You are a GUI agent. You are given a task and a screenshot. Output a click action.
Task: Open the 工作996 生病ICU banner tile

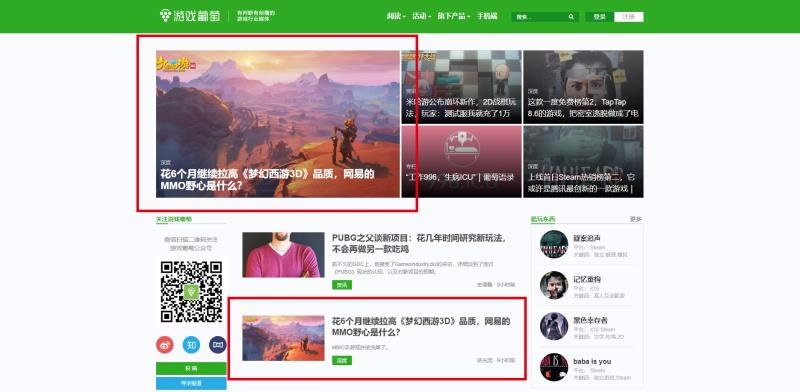(461, 162)
